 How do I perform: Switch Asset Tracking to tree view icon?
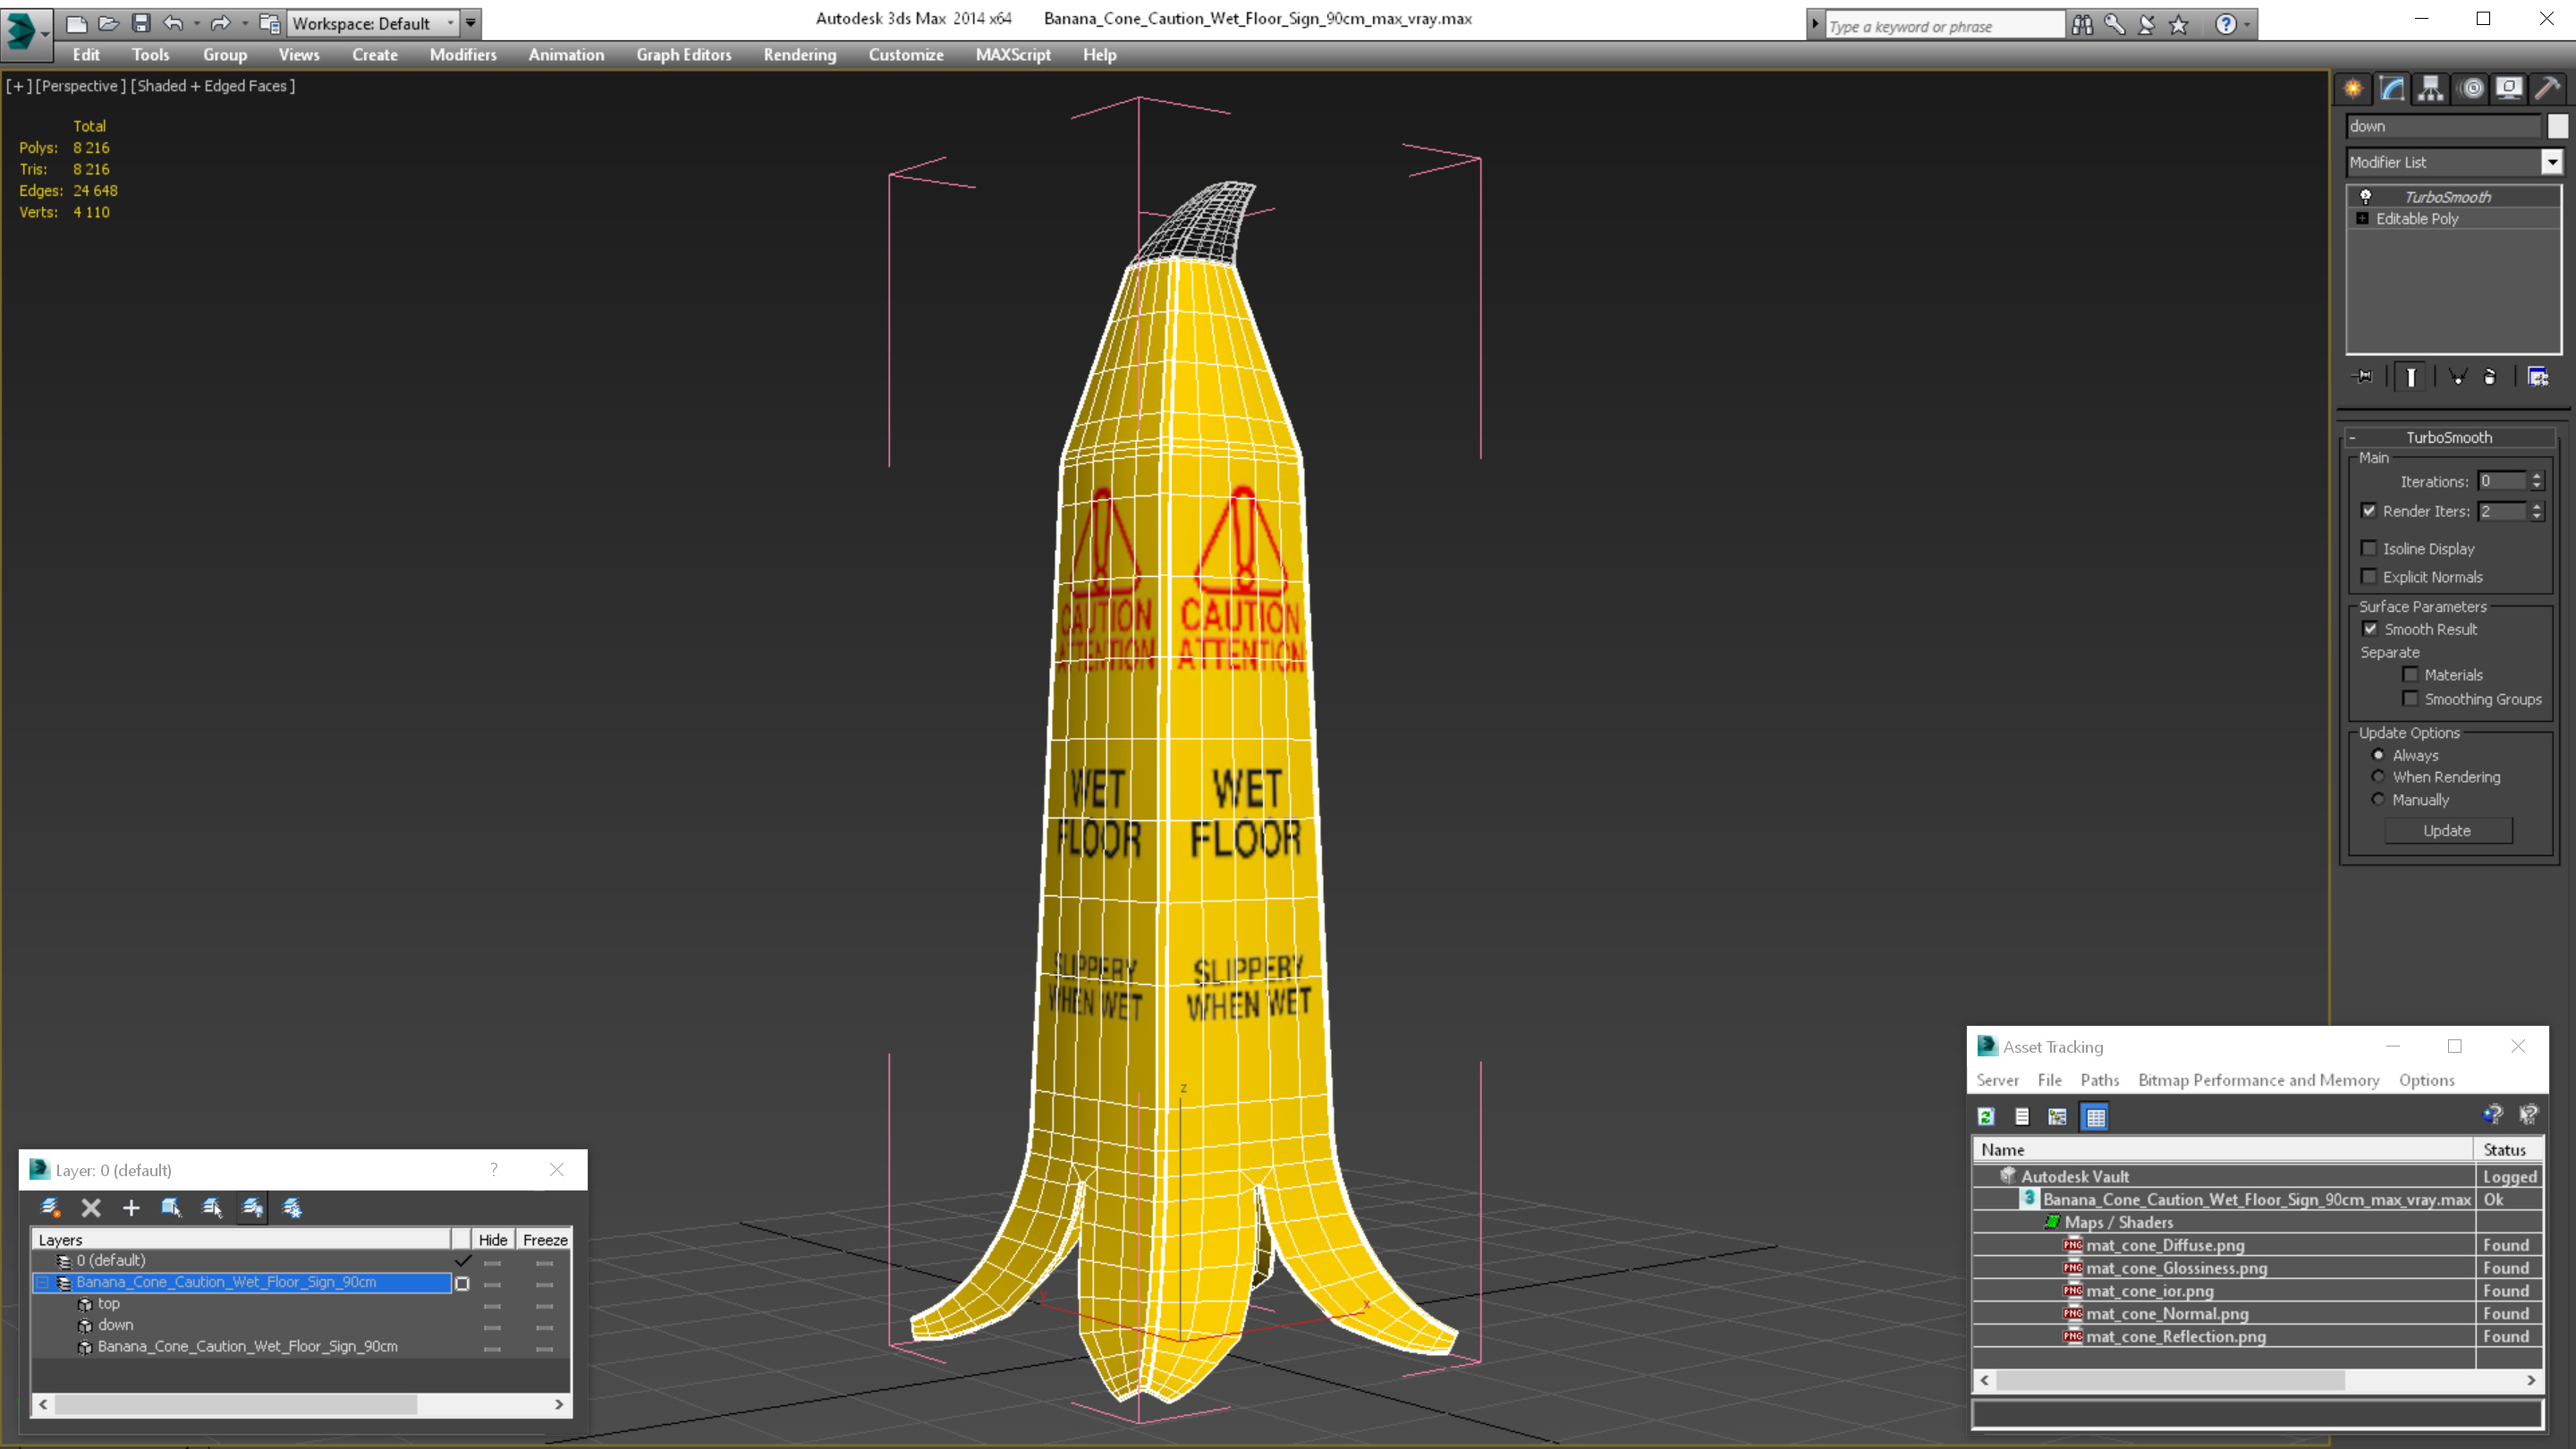click(x=2057, y=1117)
